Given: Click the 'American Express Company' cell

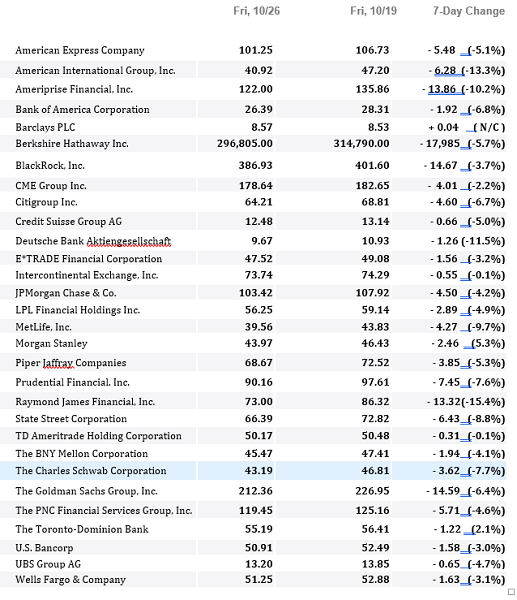Looking at the screenshot, I should tap(80, 51).
